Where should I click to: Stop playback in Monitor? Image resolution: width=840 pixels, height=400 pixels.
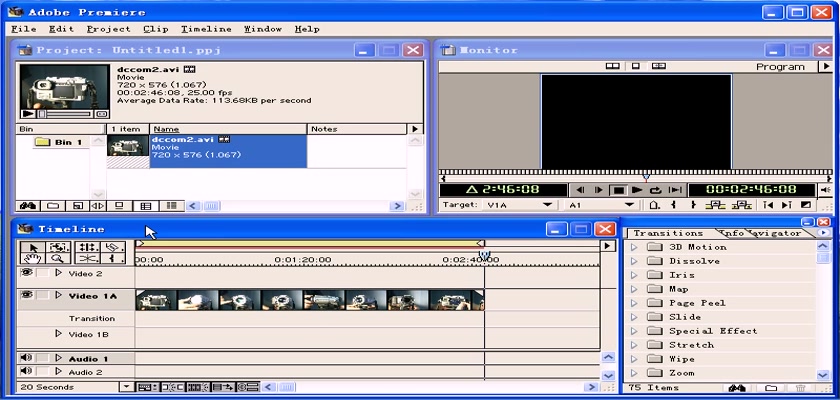click(619, 190)
